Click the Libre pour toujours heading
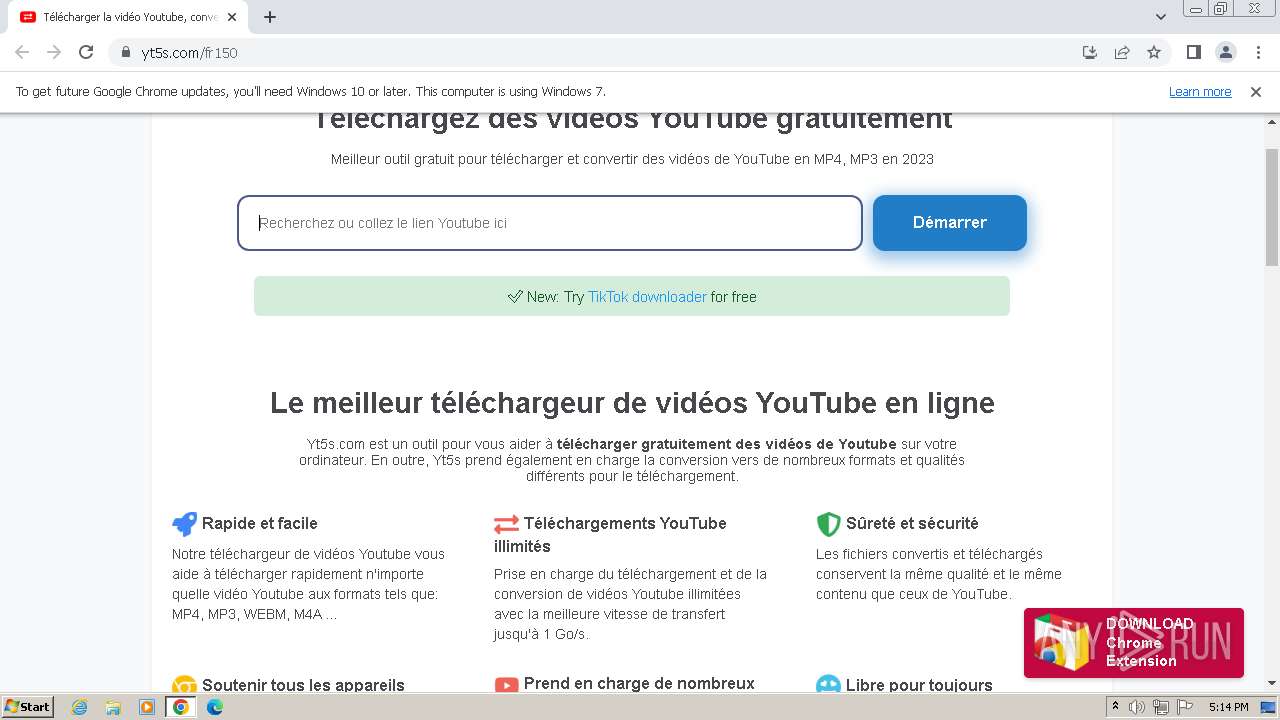Screen dimensions: 1280x720 pyautogui.click(x=919, y=685)
